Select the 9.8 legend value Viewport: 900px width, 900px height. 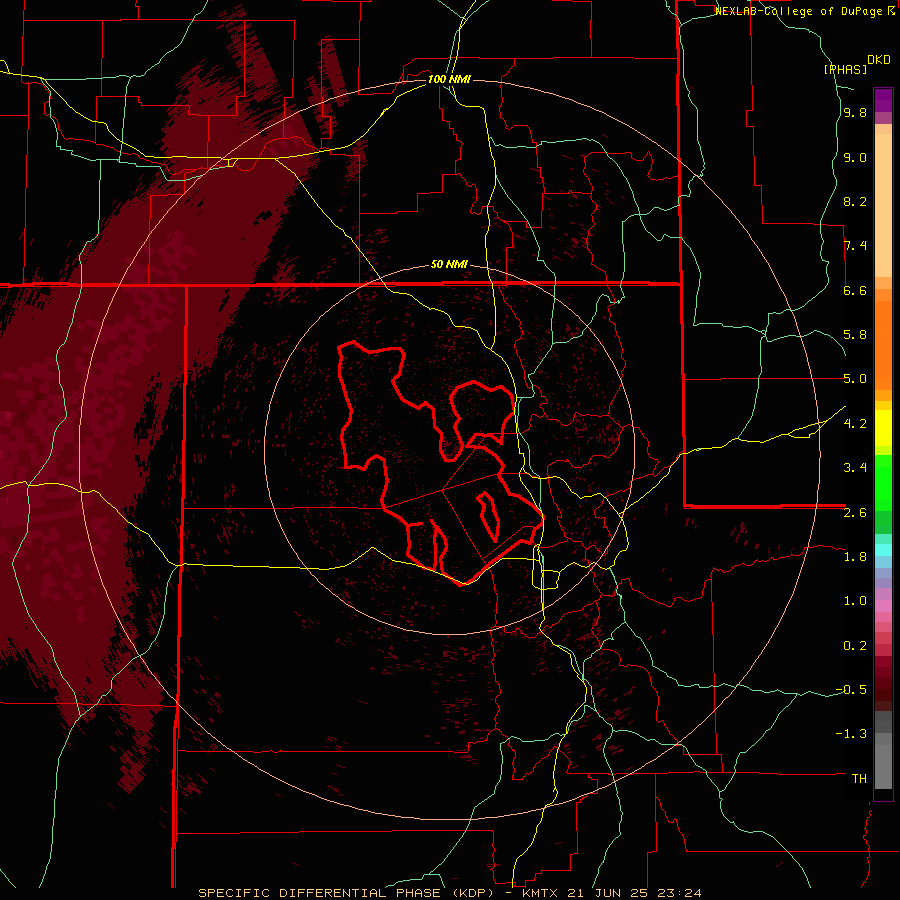[855, 113]
